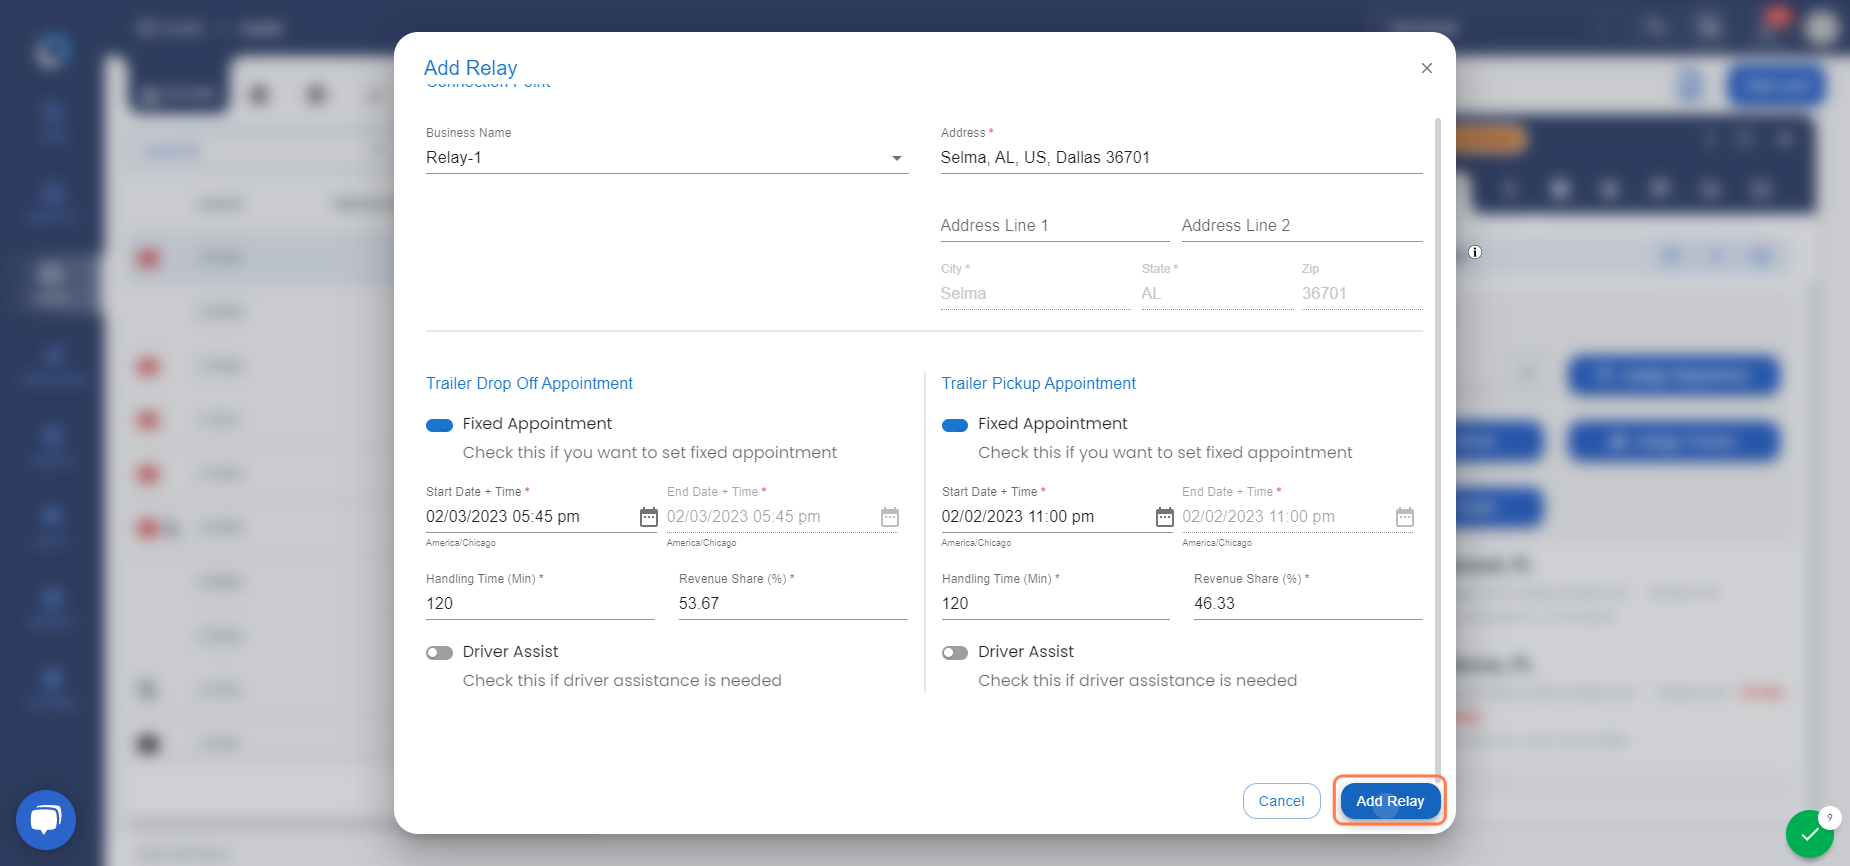Open calendar for pickup Start Date

1165,517
